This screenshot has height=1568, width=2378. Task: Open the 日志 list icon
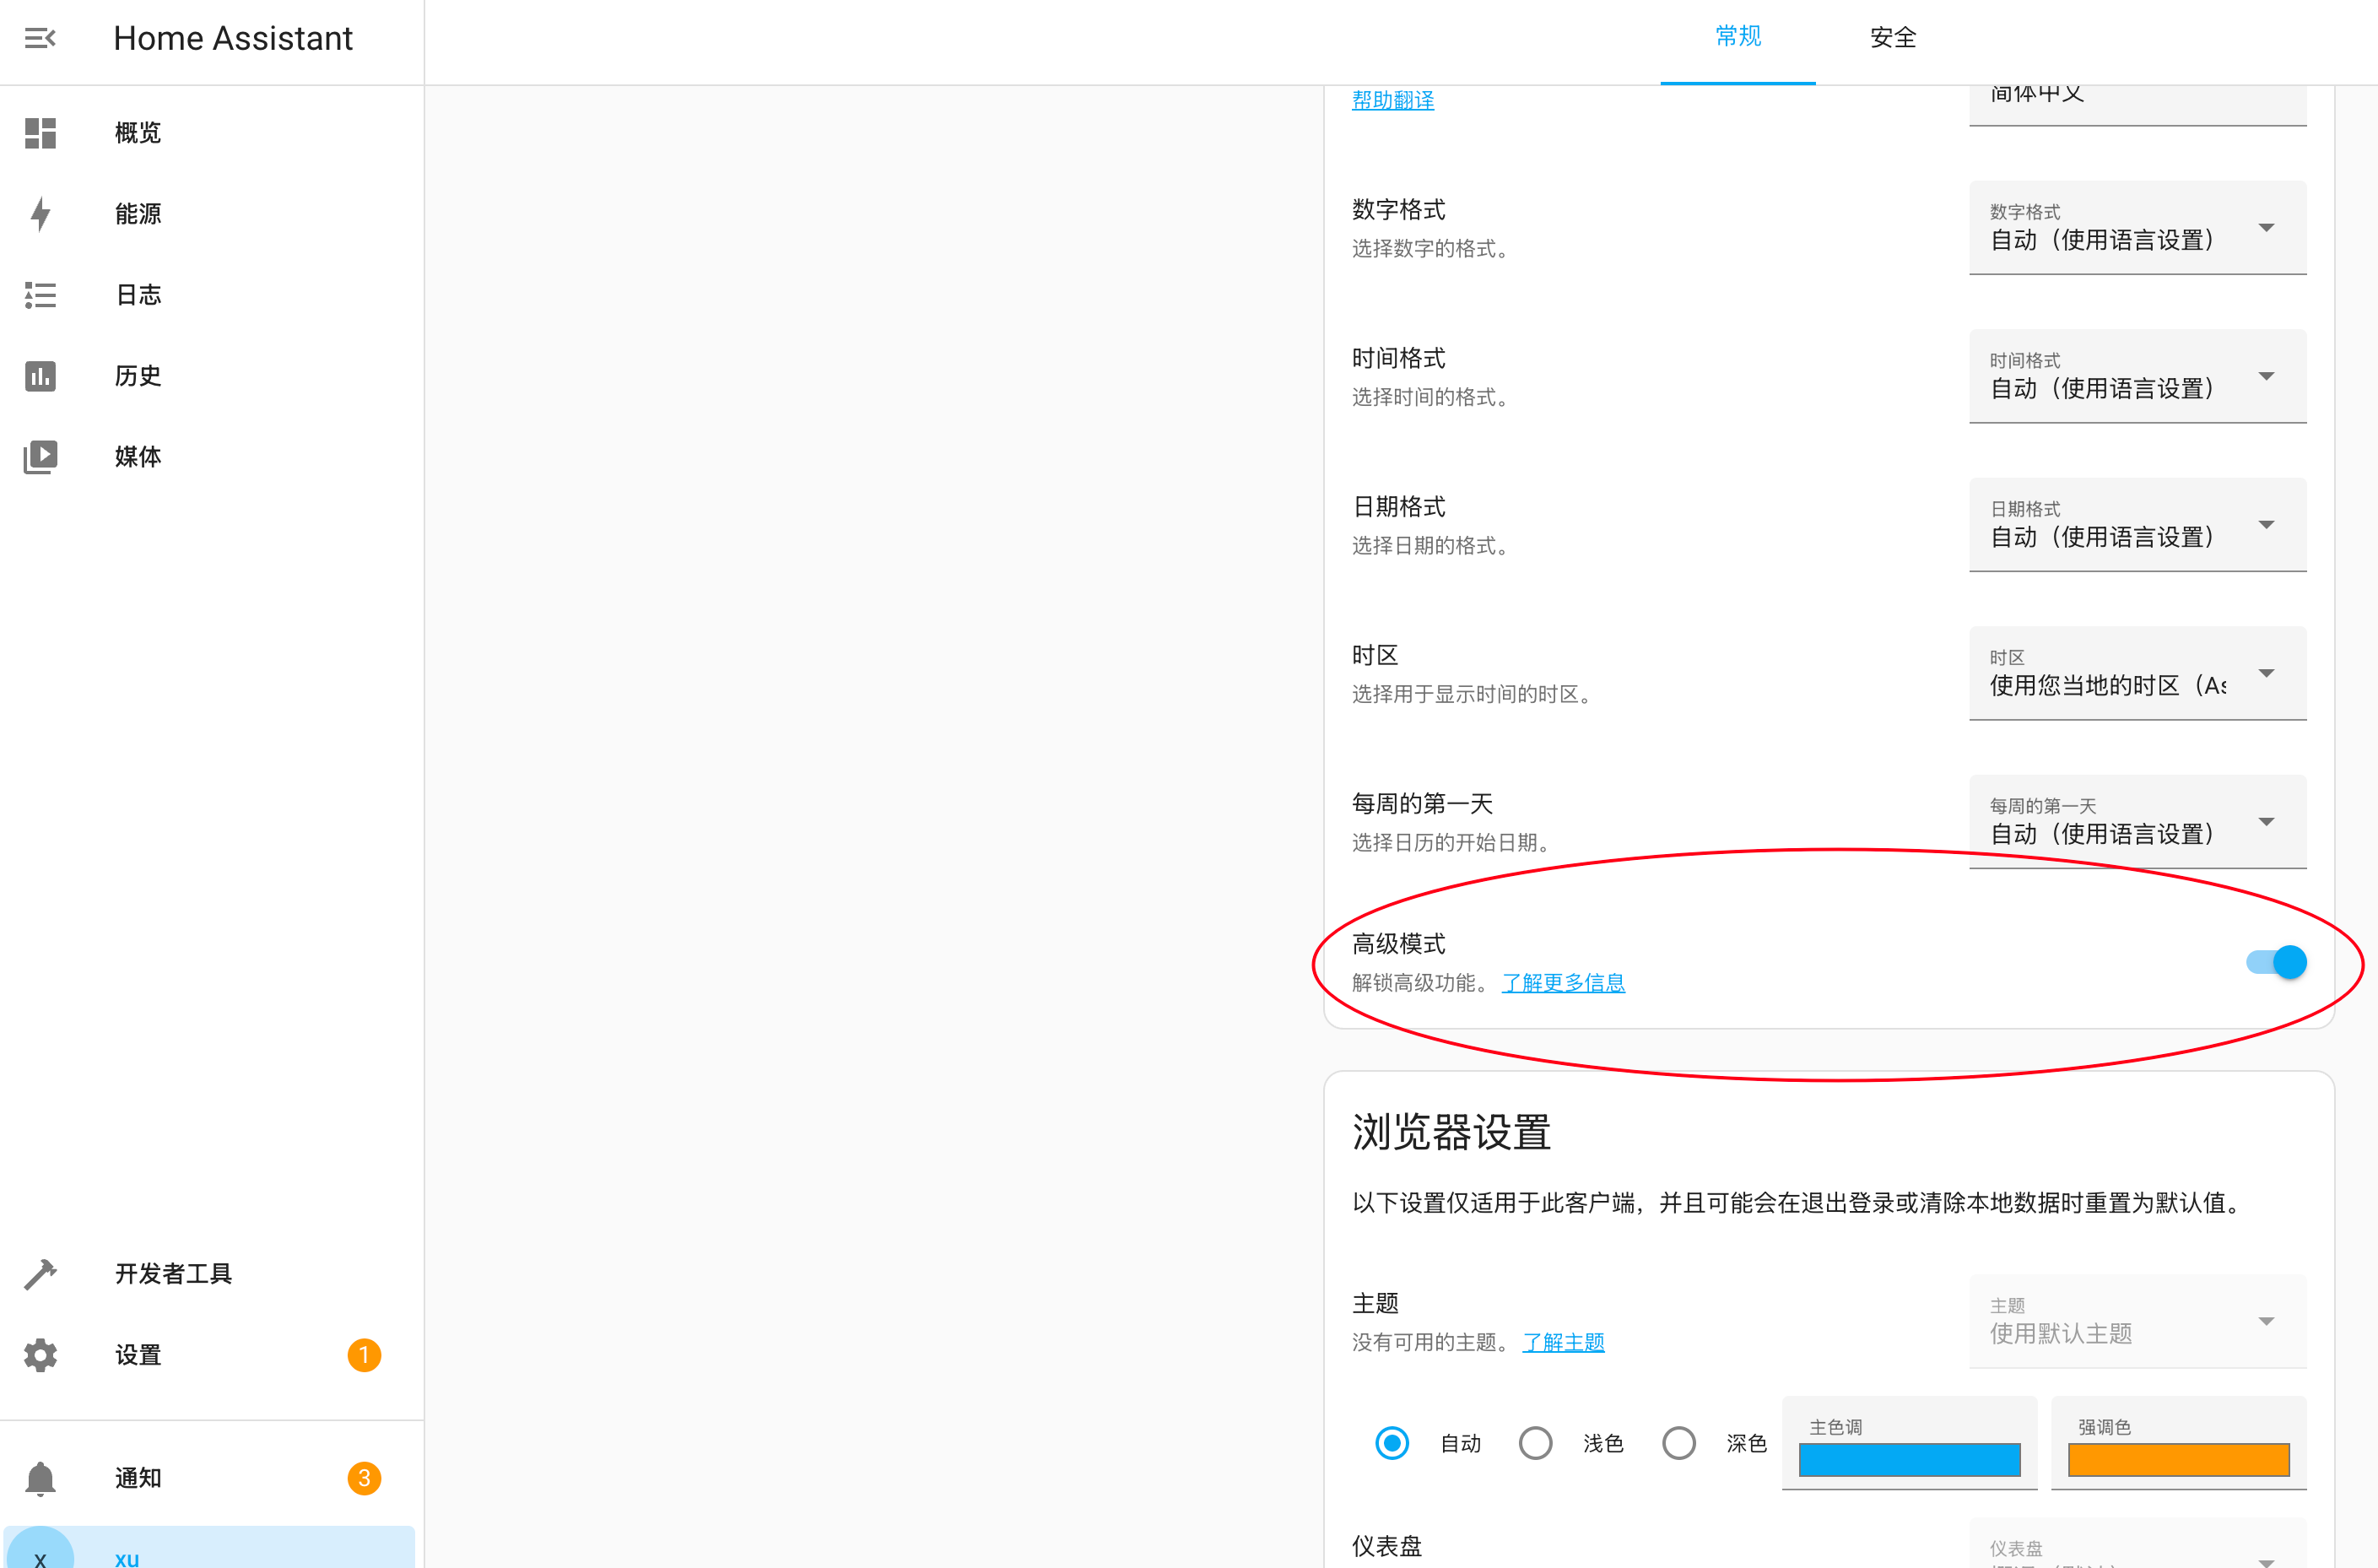pyautogui.click(x=40, y=295)
